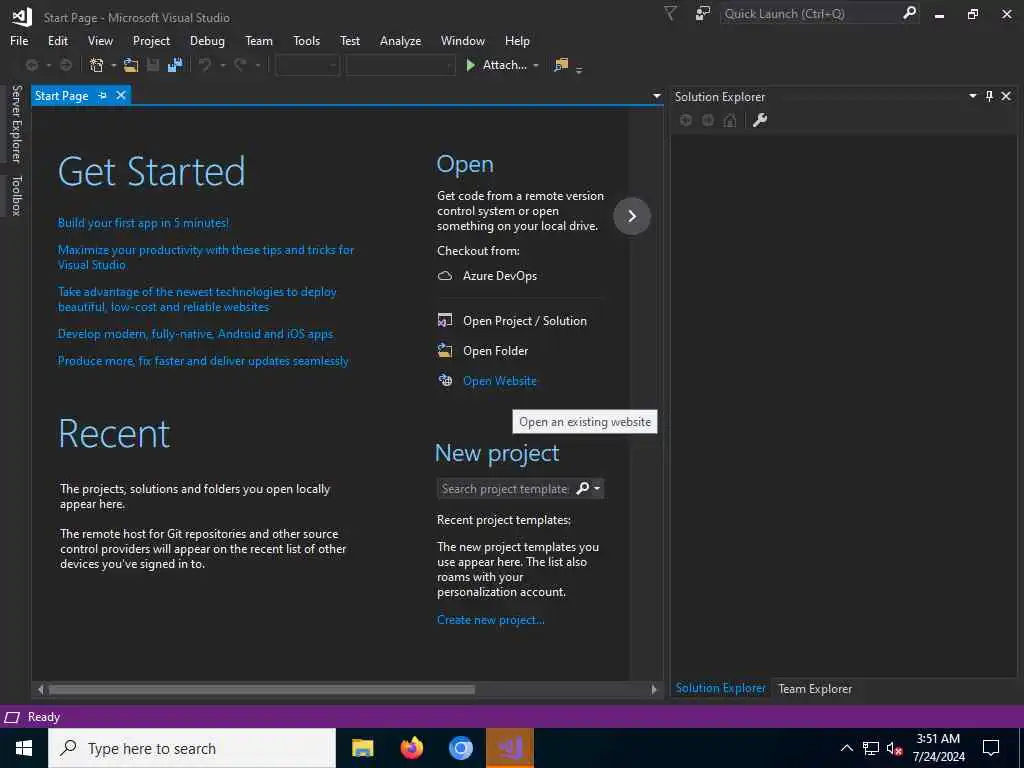Expand the Server Explorer side tab

coord(16,124)
